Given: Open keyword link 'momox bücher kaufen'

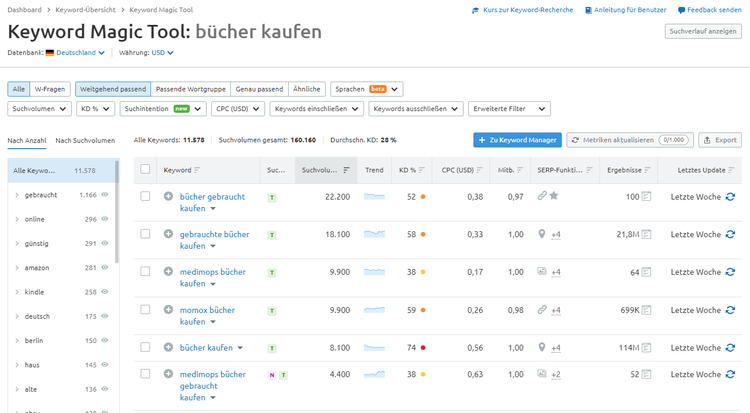Looking at the screenshot, I should 207,316.
